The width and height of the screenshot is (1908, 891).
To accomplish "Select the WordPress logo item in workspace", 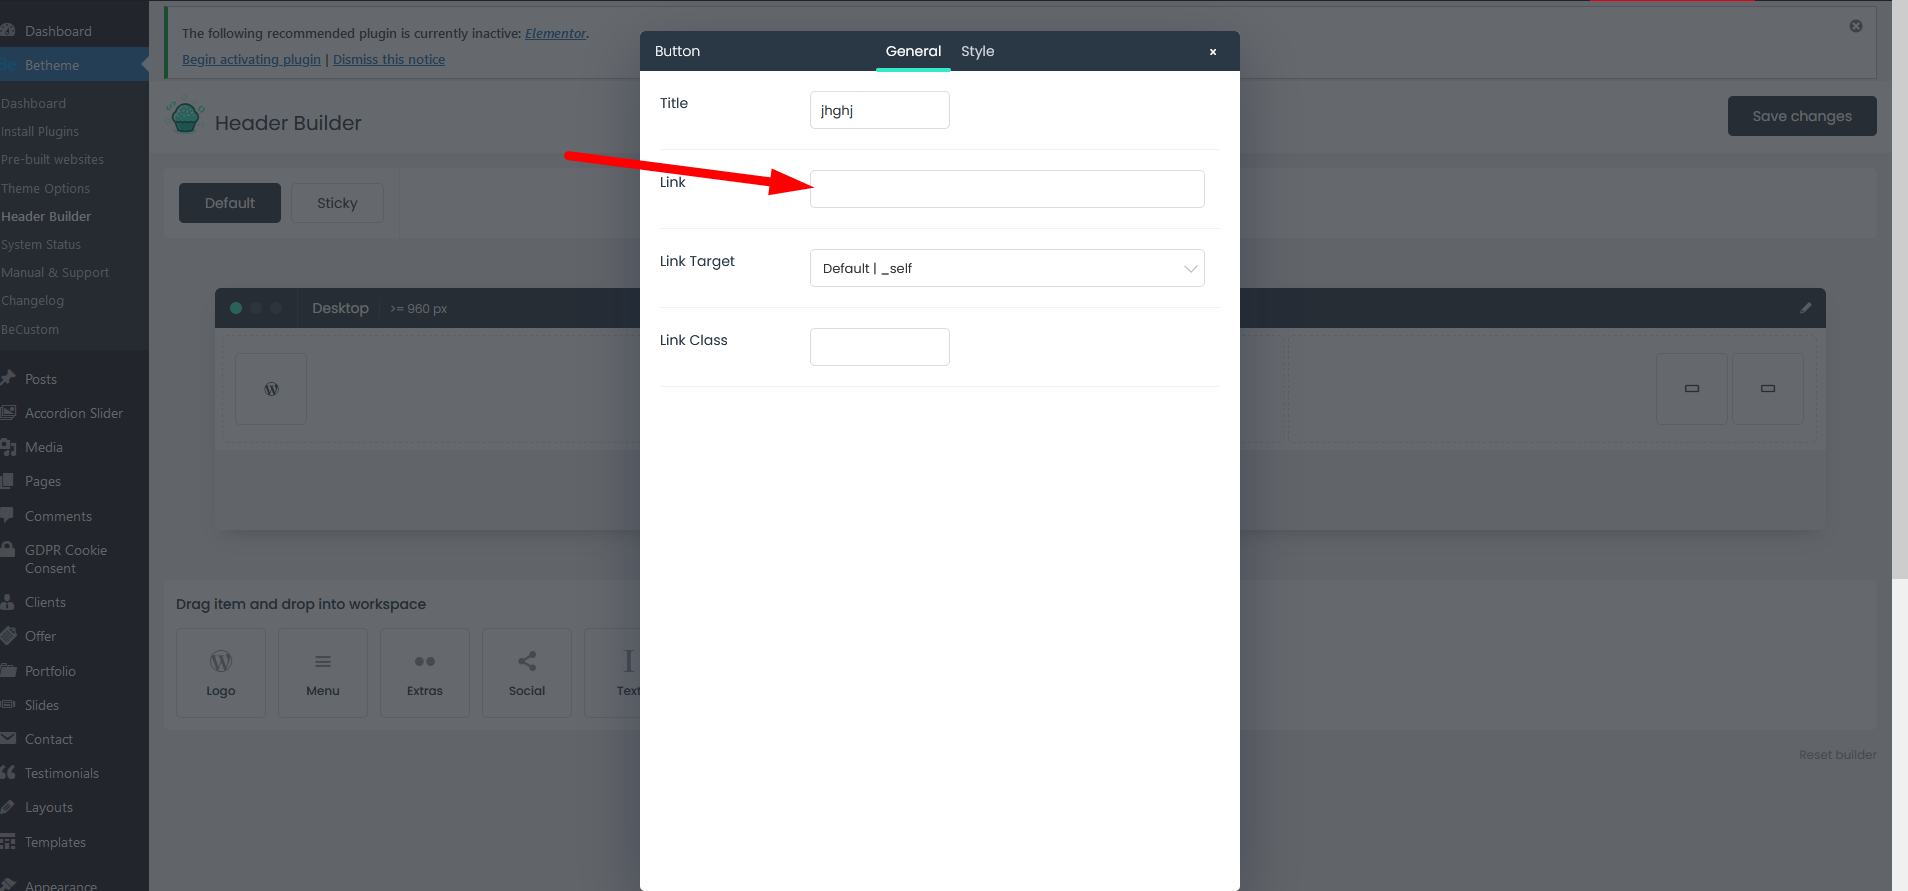I will [271, 389].
